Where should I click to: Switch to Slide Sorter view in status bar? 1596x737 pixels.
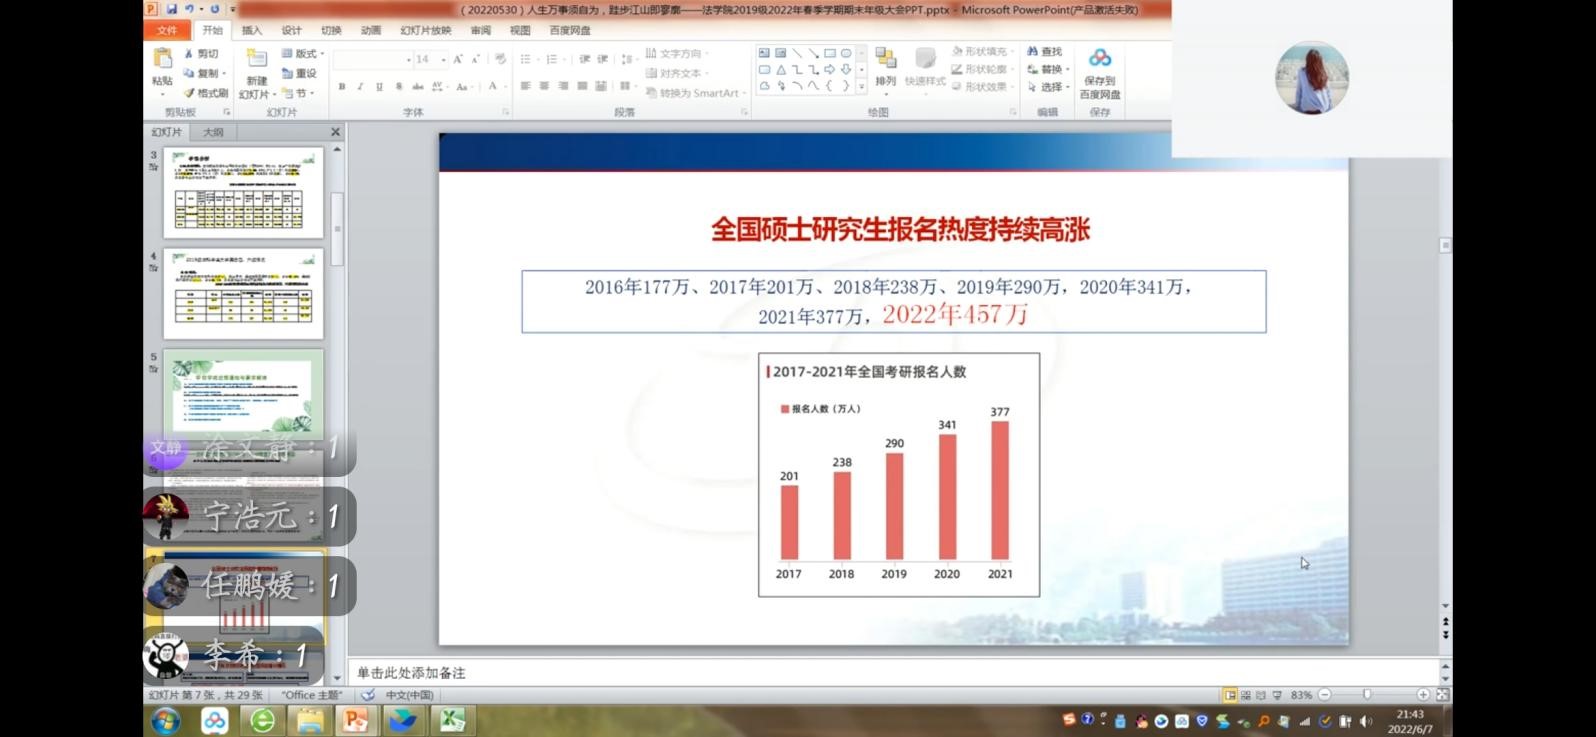coord(1246,694)
